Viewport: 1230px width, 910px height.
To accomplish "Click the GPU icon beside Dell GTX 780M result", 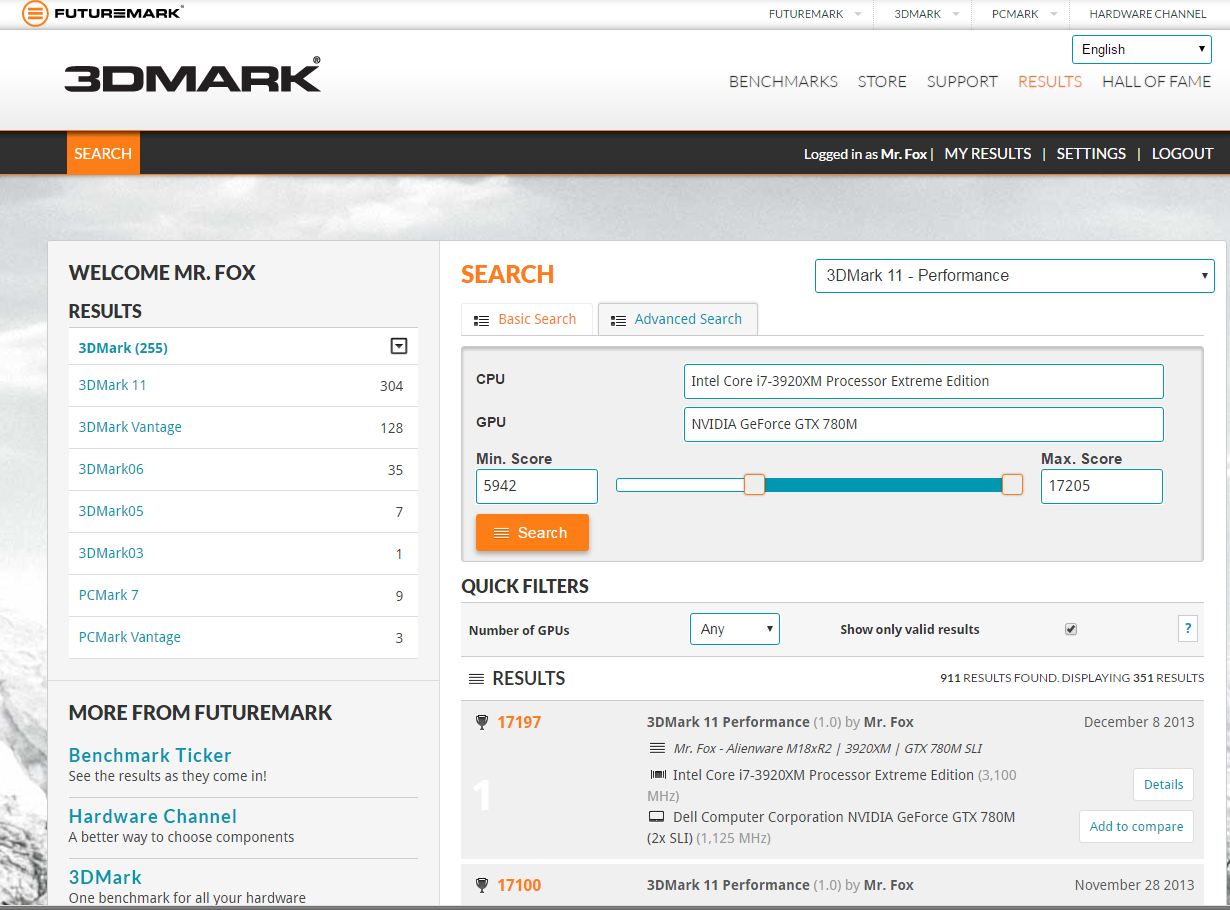I will [x=657, y=817].
